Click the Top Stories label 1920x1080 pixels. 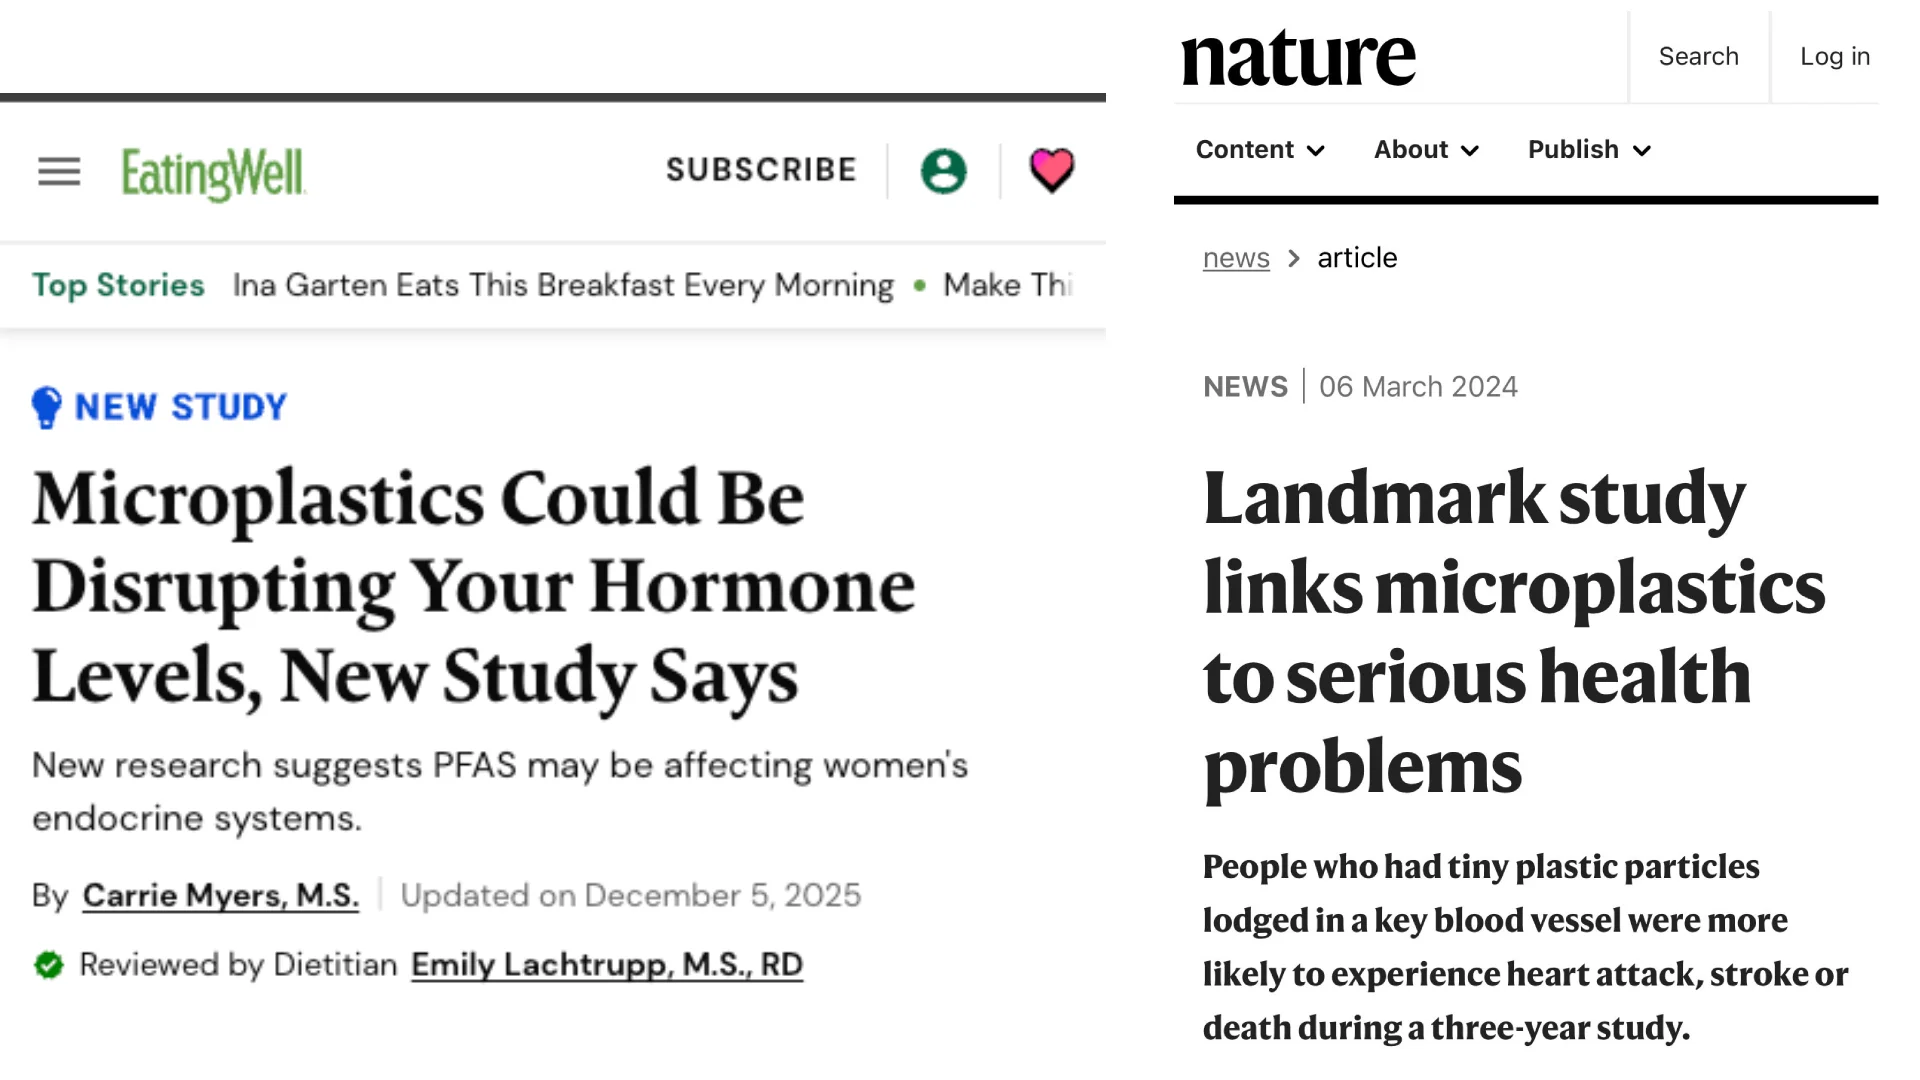118,285
